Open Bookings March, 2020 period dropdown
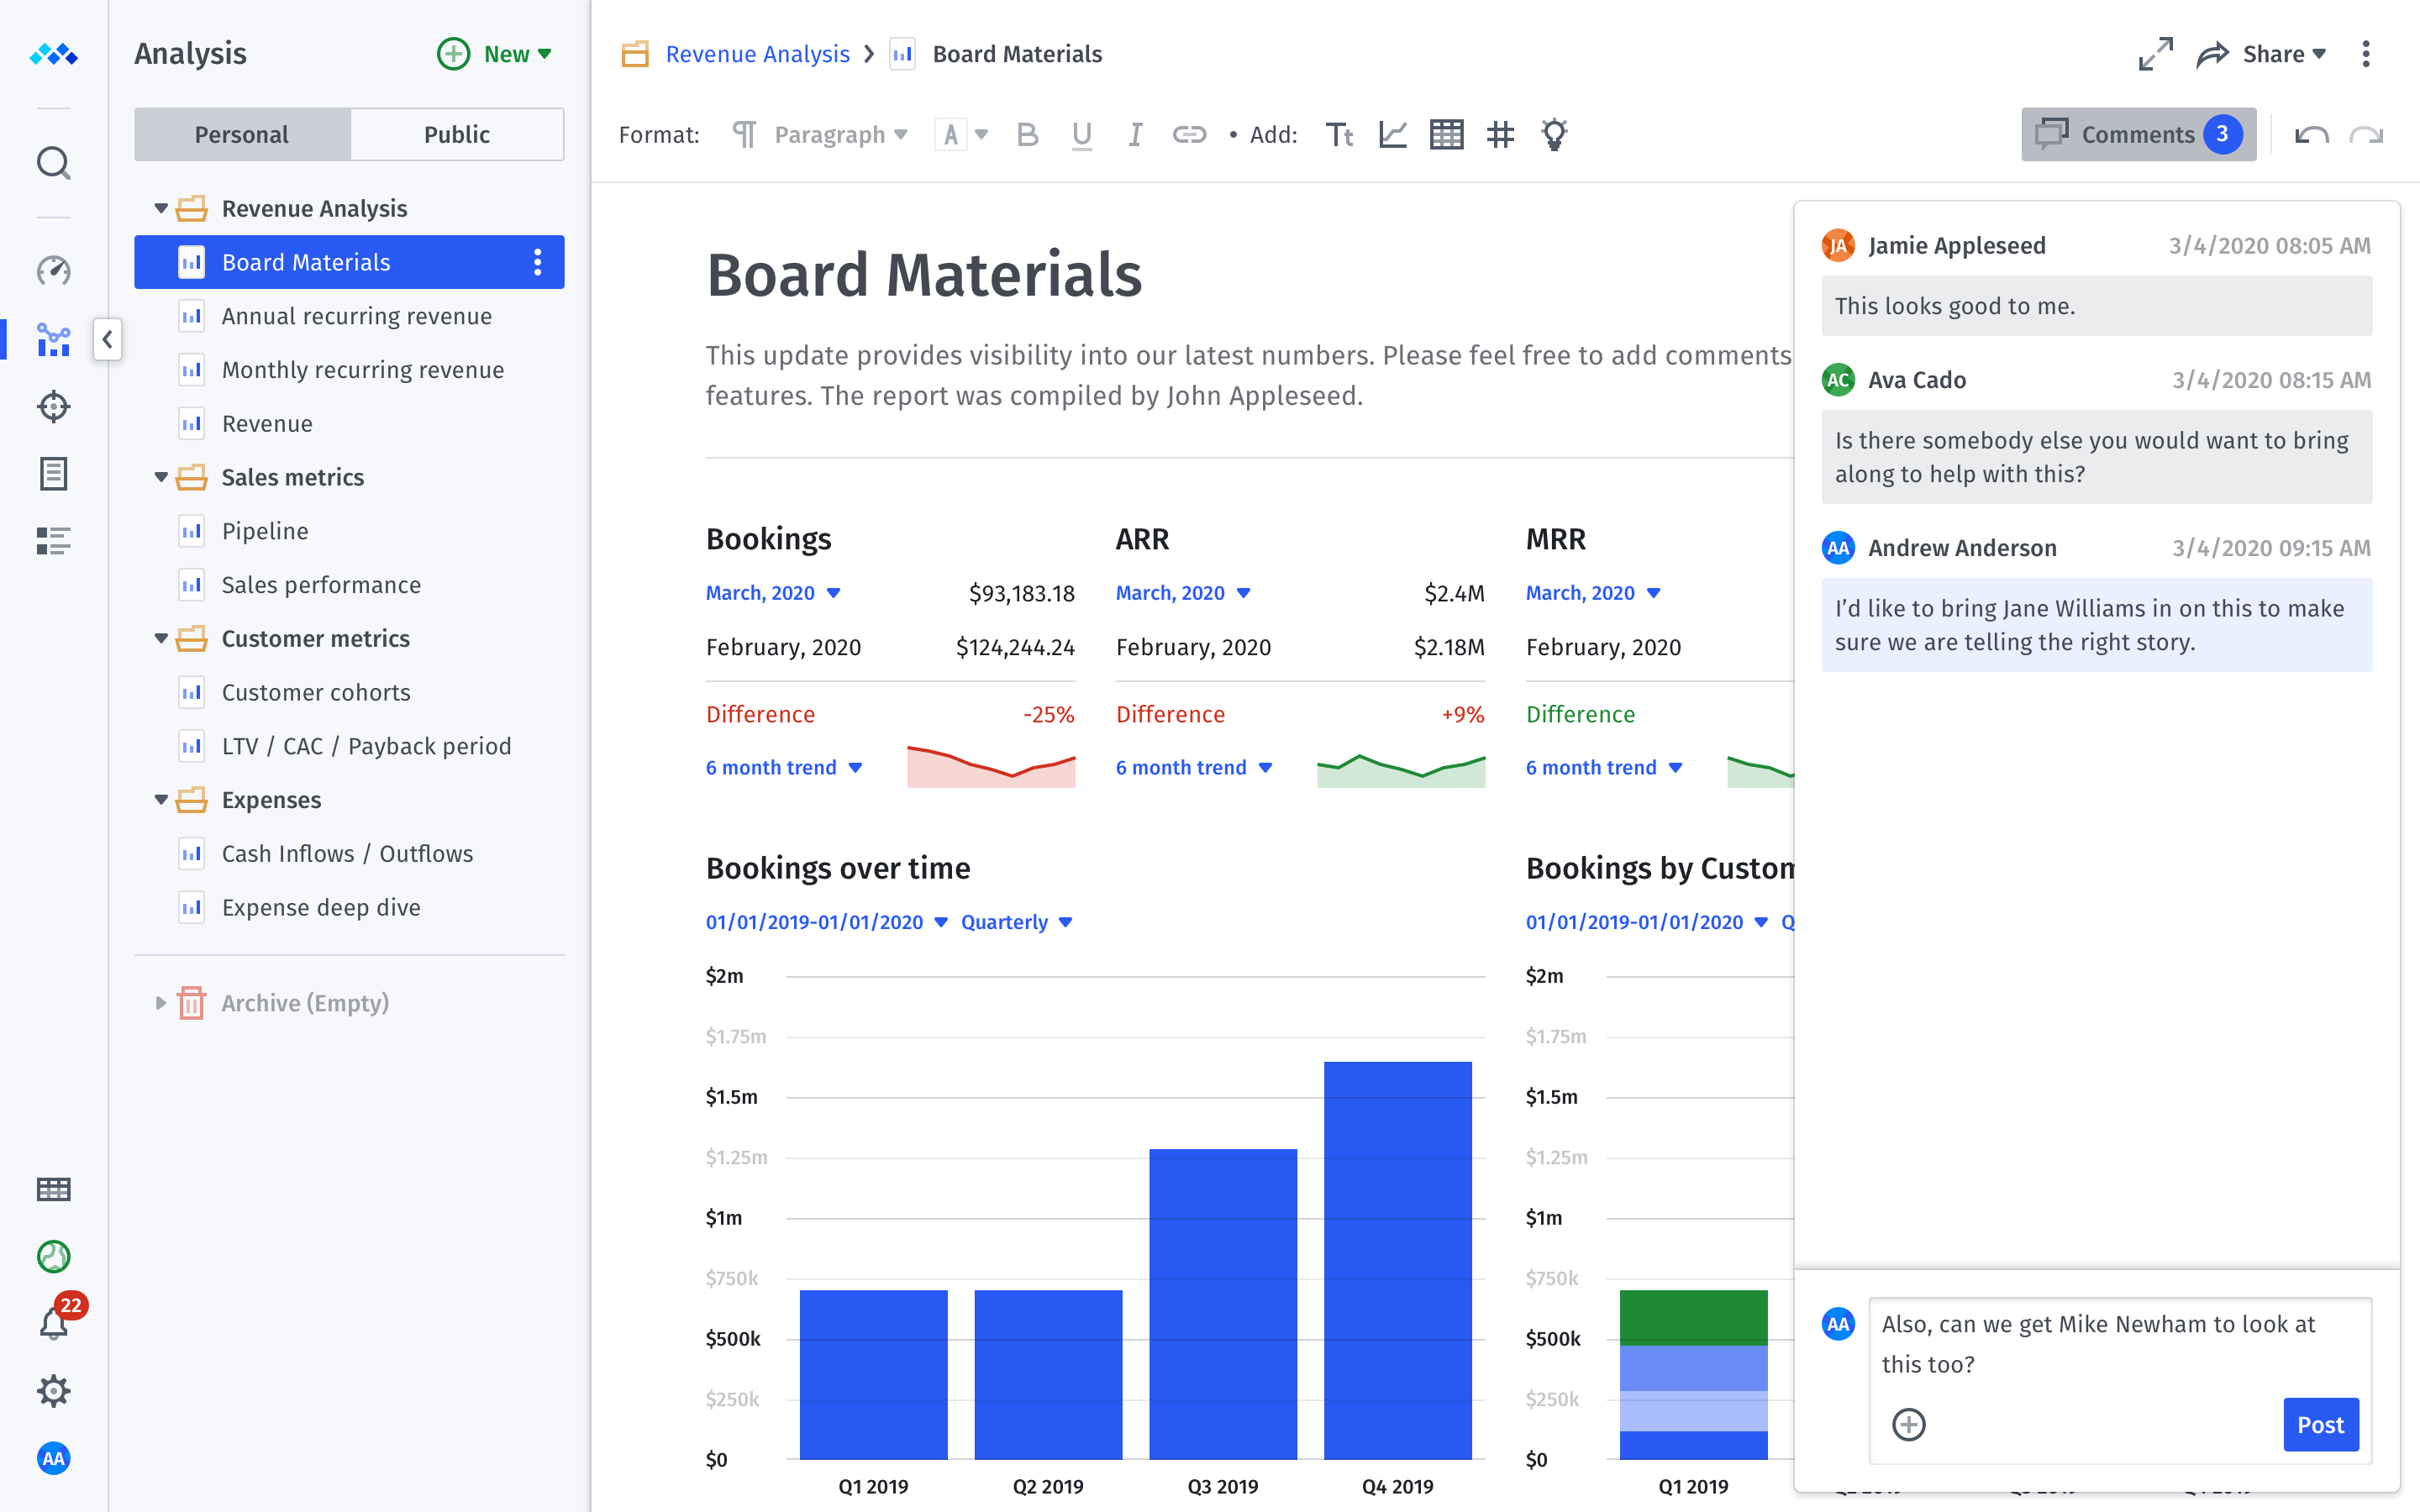Viewport: 2420px width, 1512px height. coord(773,593)
